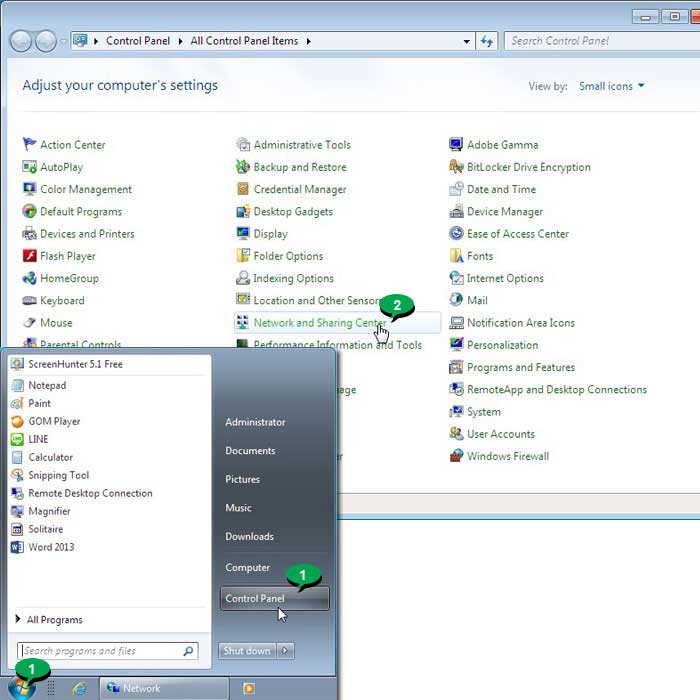700x700 pixels.
Task: Click the Snipping Tool scissors icon
Action: tap(17, 475)
